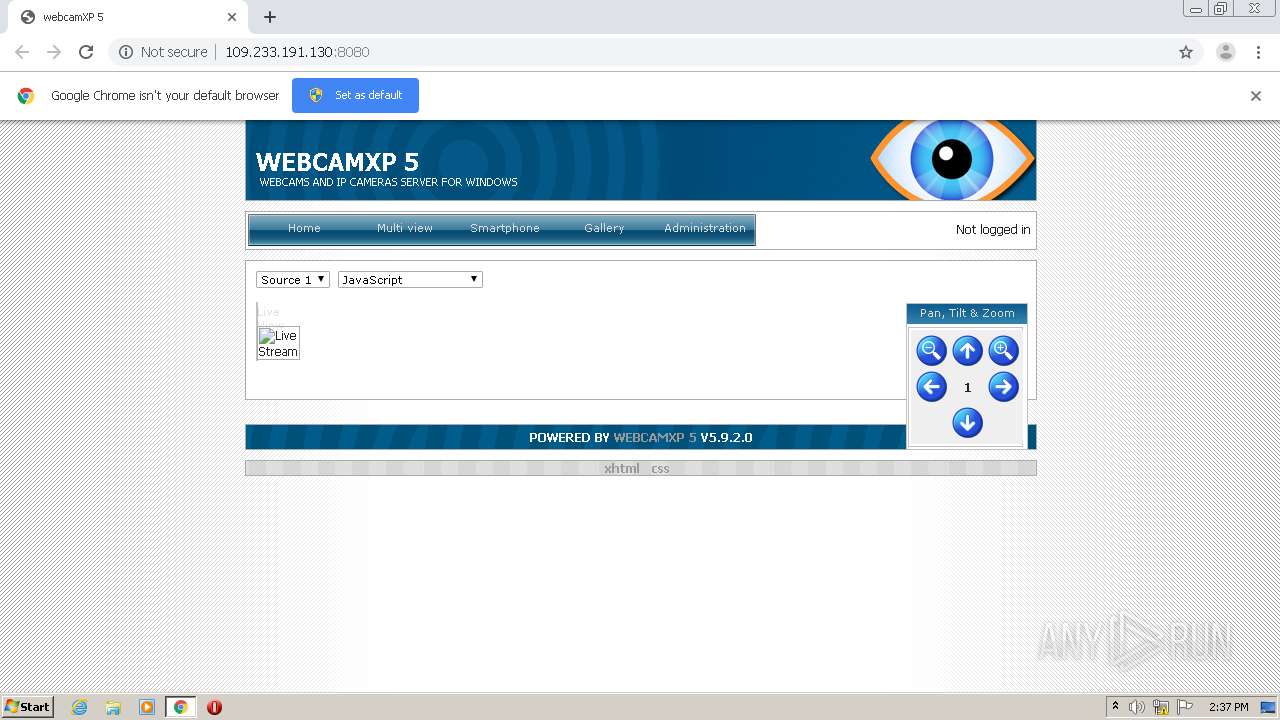Open the Windows Start menu
1280x720 pixels.
click(x=28, y=706)
